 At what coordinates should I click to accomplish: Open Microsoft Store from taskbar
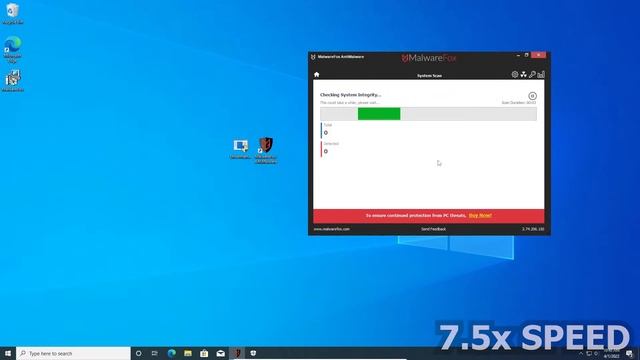click(204, 353)
